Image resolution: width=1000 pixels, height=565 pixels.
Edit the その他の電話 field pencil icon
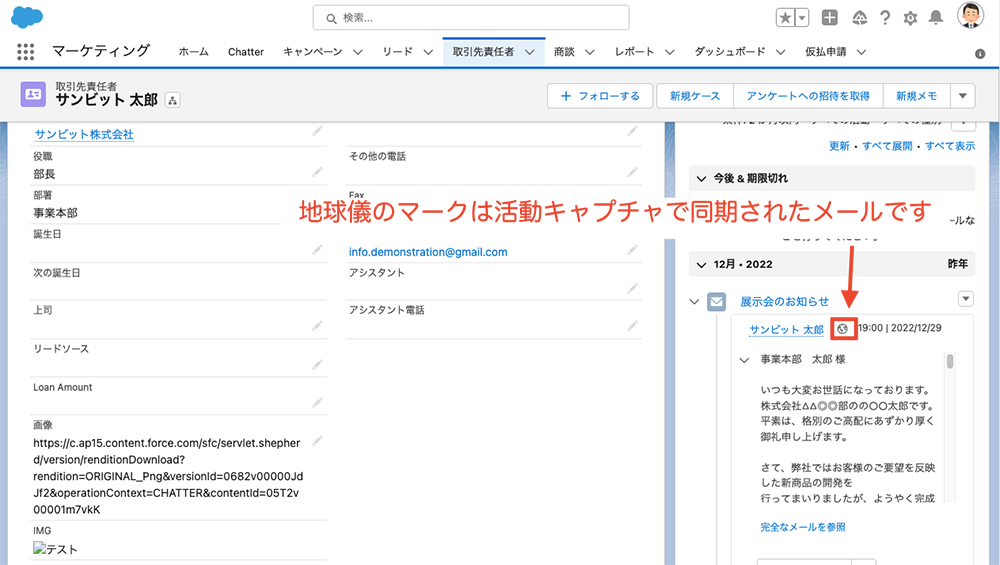pos(632,172)
